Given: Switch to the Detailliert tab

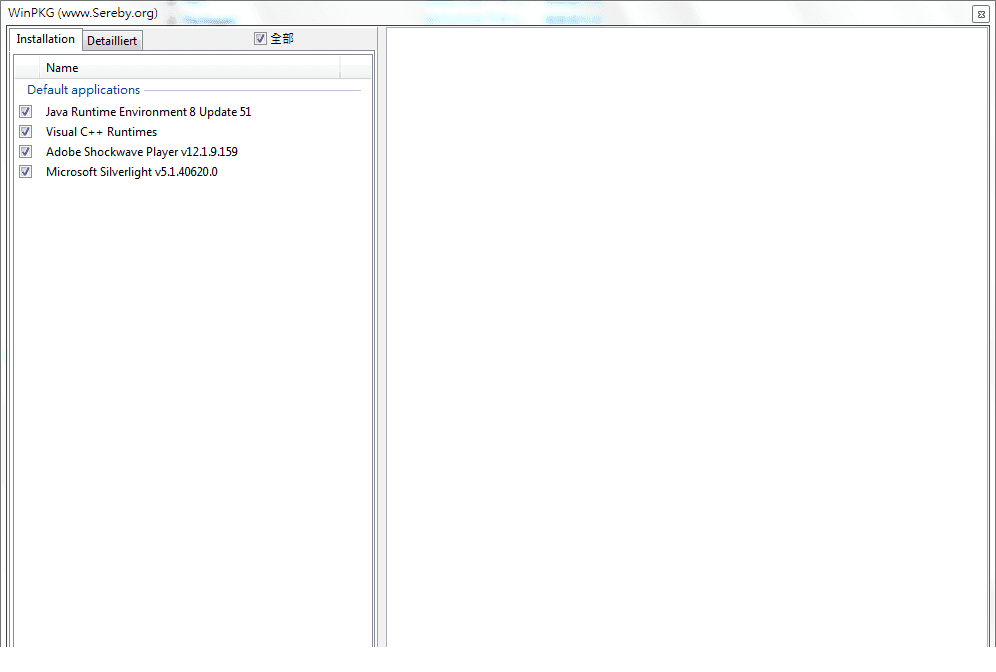Looking at the screenshot, I should (112, 40).
